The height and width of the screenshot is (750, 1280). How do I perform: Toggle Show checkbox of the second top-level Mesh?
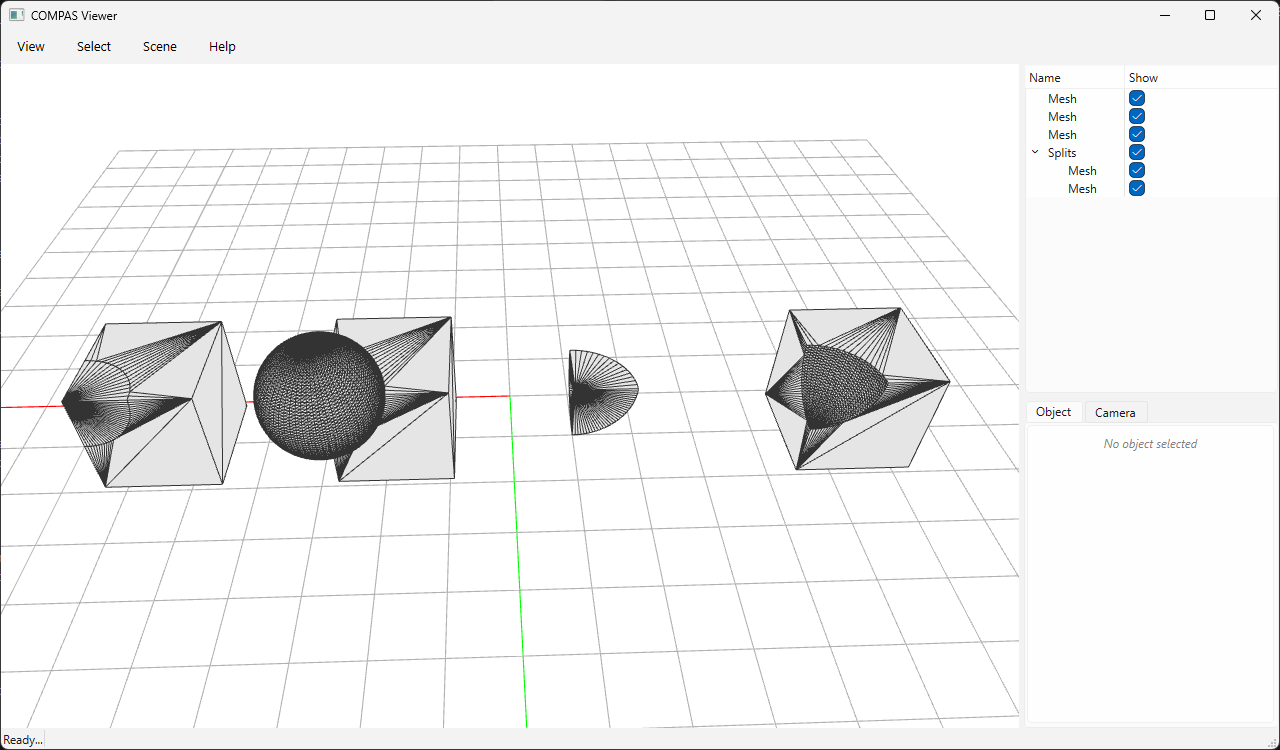[1137, 116]
